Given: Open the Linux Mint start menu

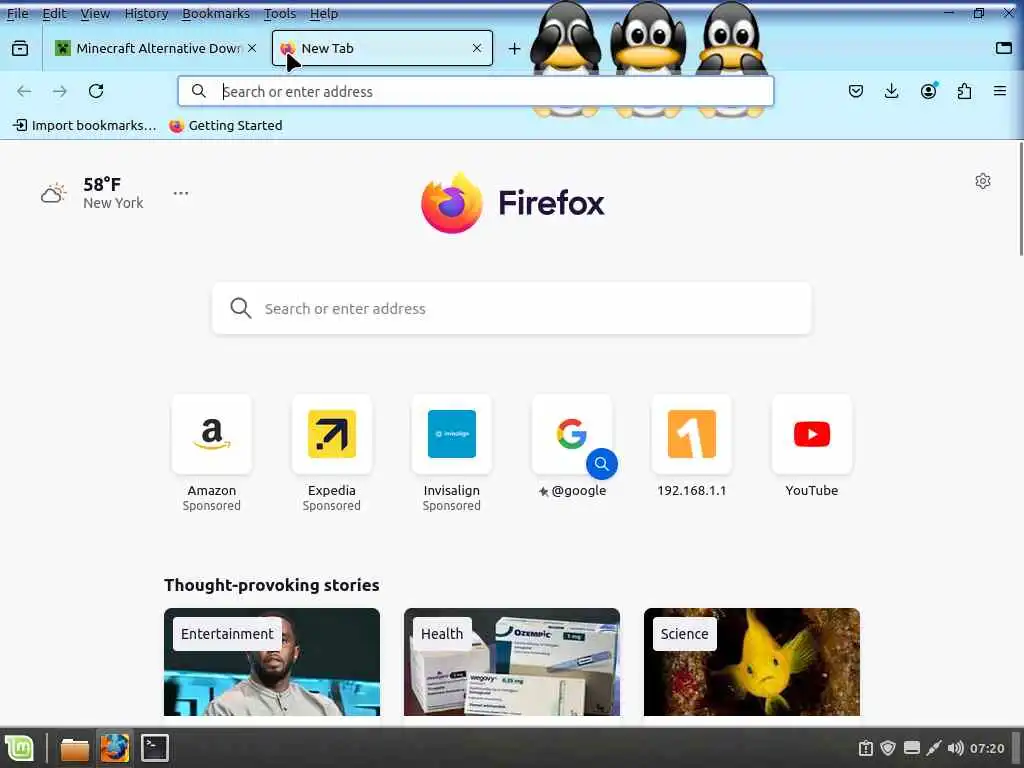Looking at the screenshot, I should (x=19, y=748).
